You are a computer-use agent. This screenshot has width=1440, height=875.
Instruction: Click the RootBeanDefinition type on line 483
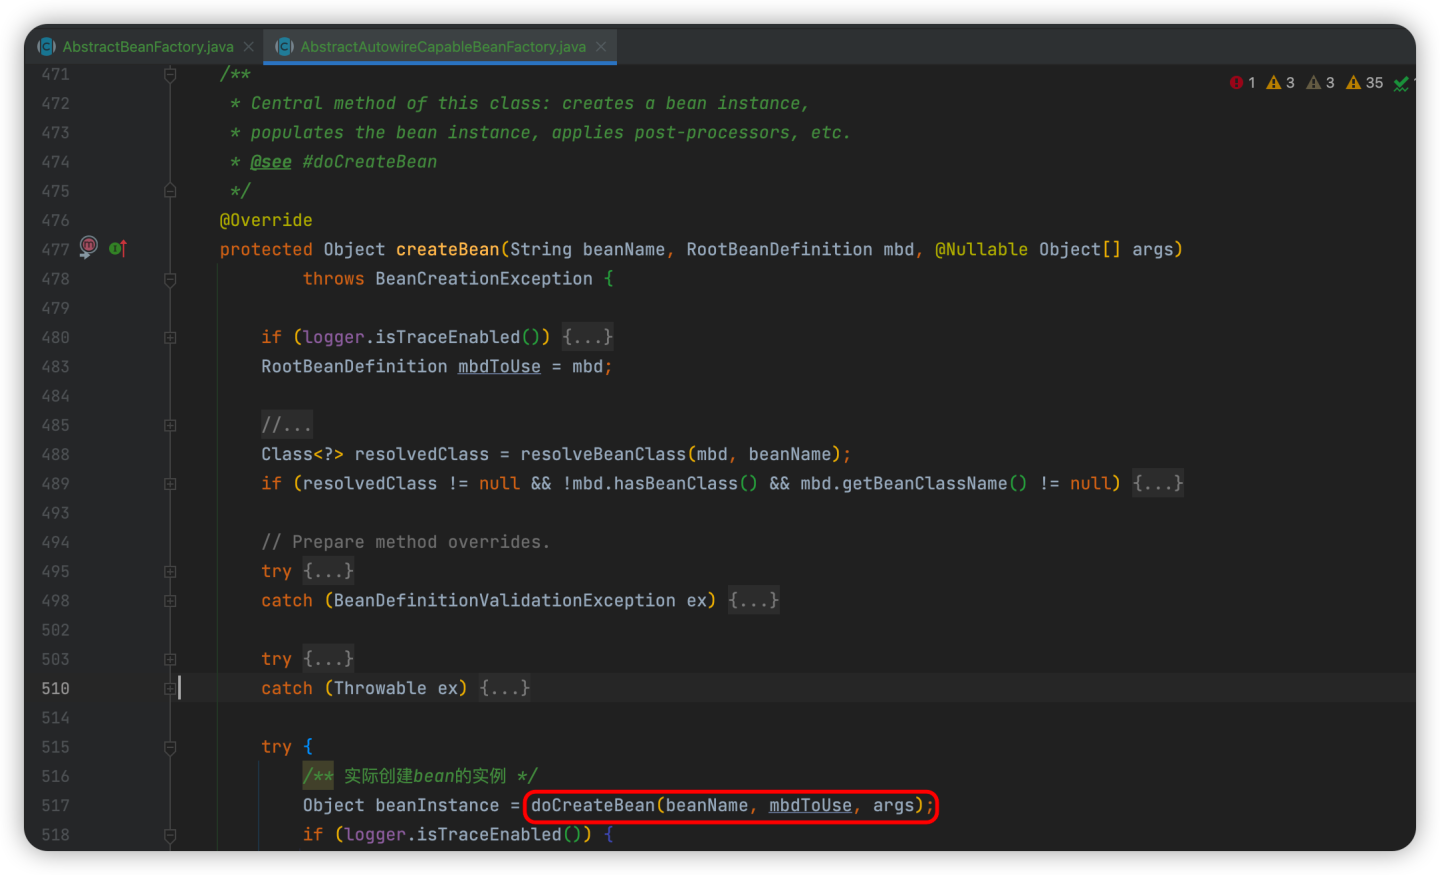tap(354, 367)
